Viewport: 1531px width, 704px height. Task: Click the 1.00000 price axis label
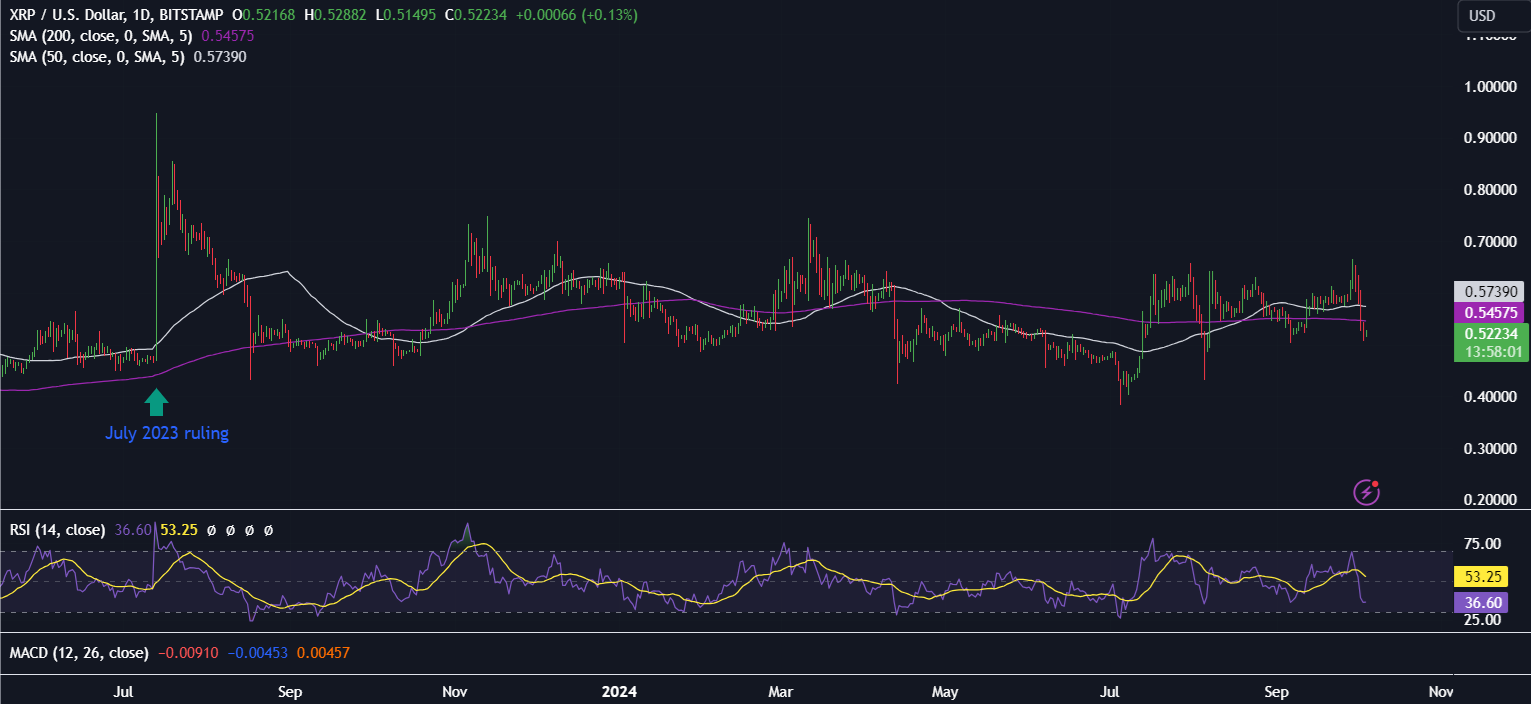(x=1490, y=87)
